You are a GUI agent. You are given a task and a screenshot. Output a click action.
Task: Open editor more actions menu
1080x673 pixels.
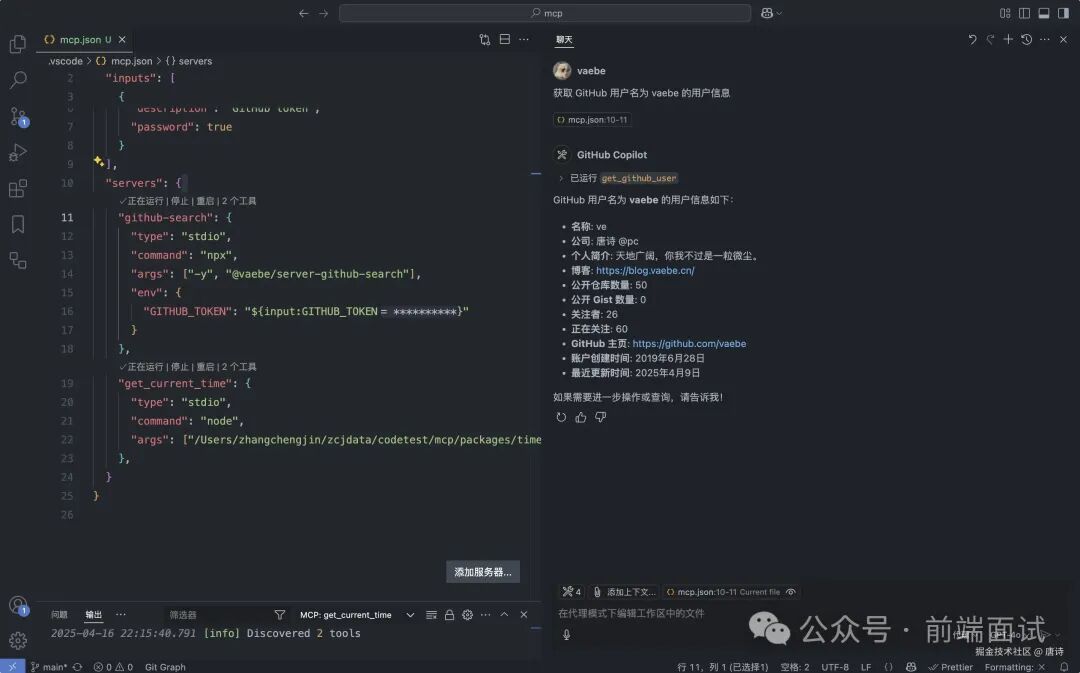[x=524, y=39]
